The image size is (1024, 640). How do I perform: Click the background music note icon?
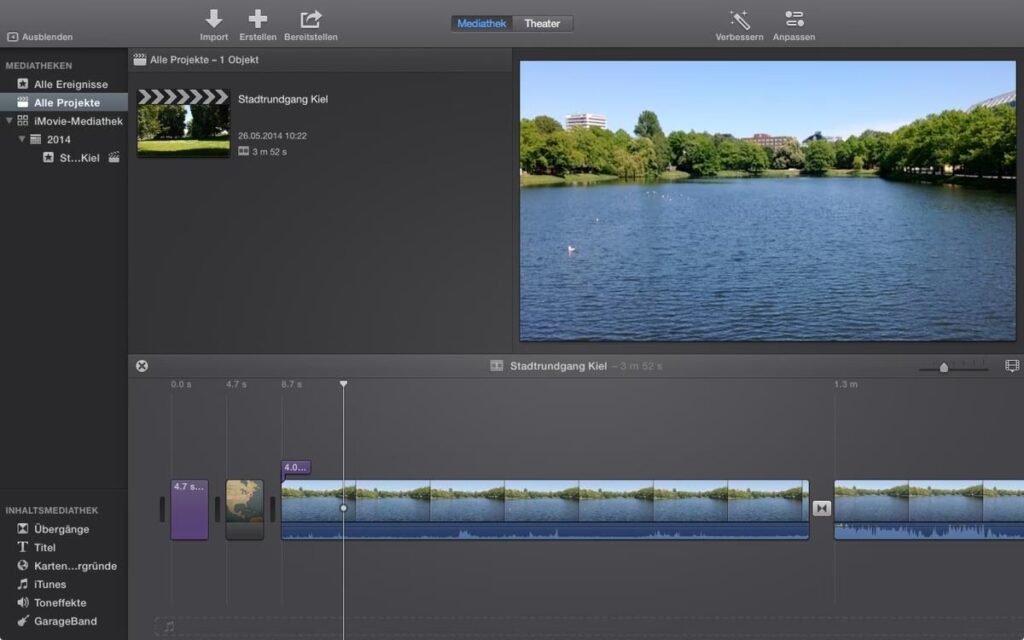pyautogui.click(x=168, y=627)
